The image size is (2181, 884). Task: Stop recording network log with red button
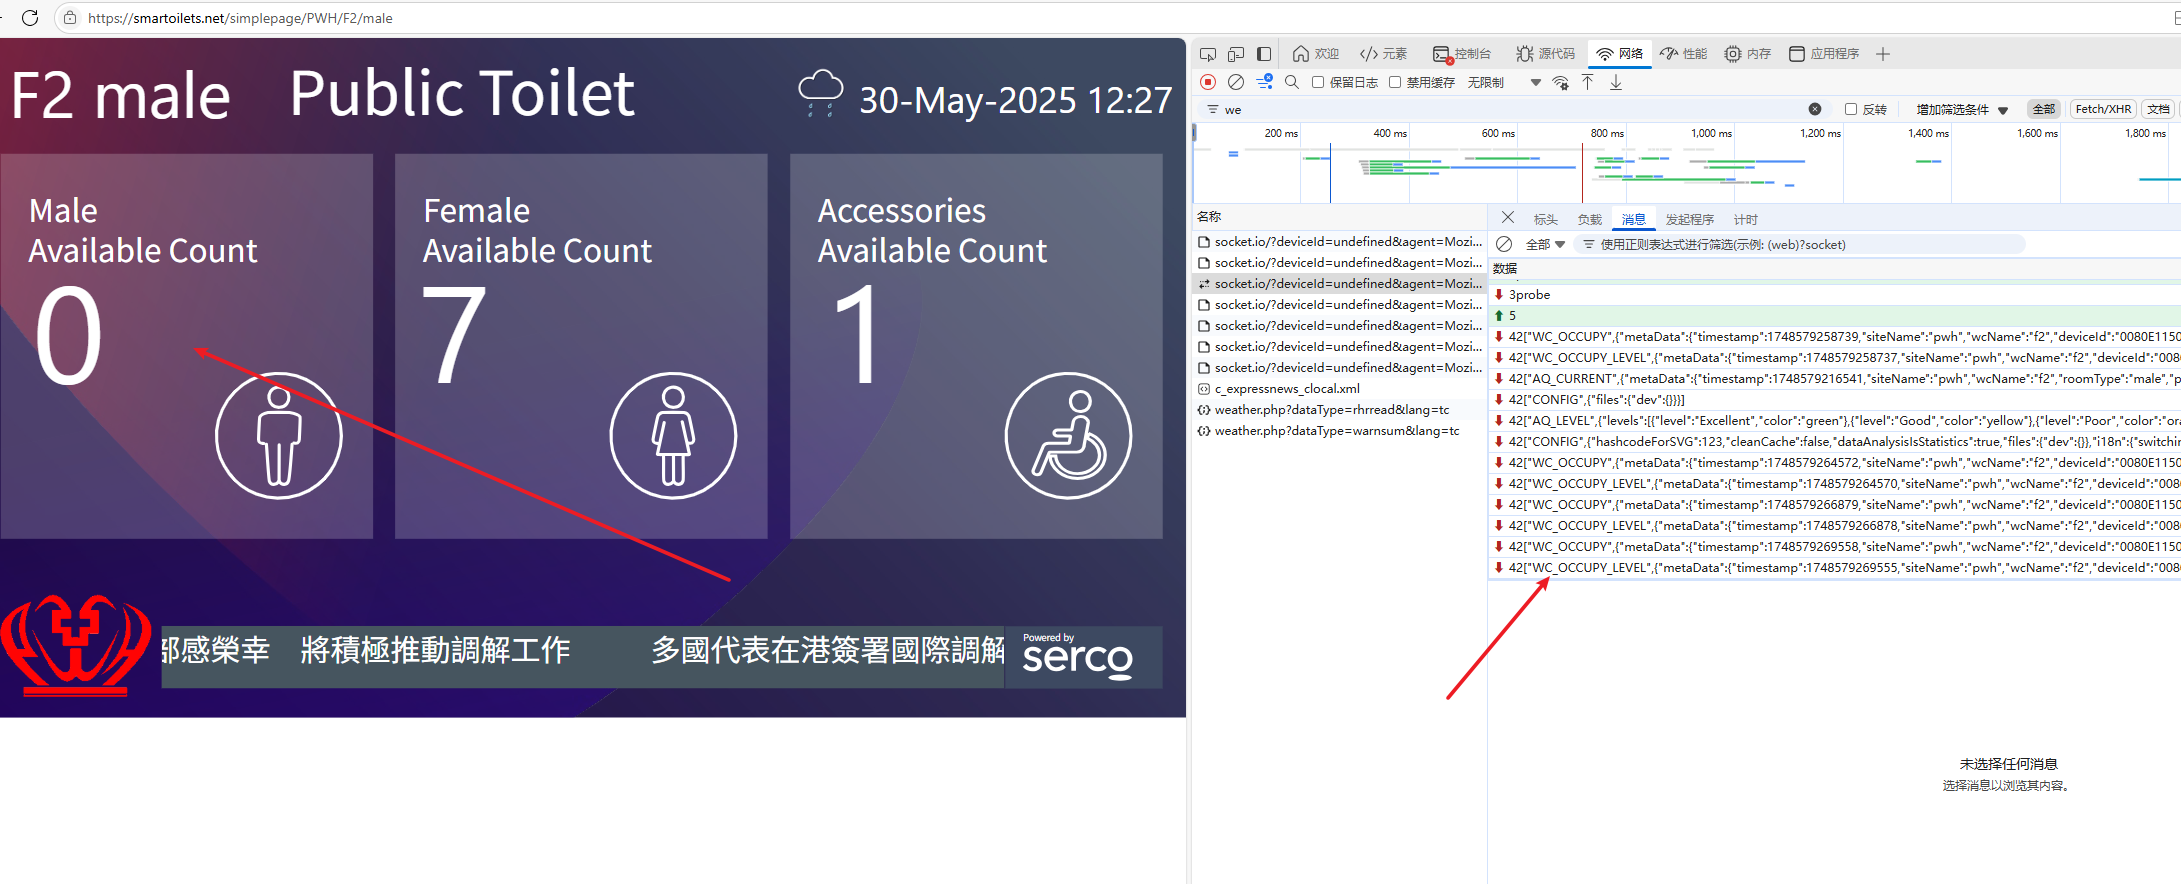coord(1208,82)
